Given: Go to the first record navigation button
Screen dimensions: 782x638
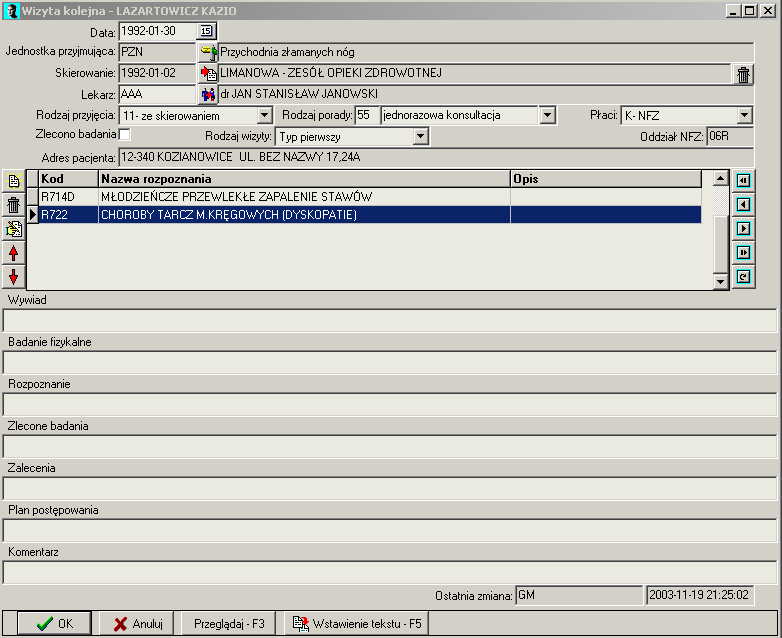Looking at the screenshot, I should [743, 180].
